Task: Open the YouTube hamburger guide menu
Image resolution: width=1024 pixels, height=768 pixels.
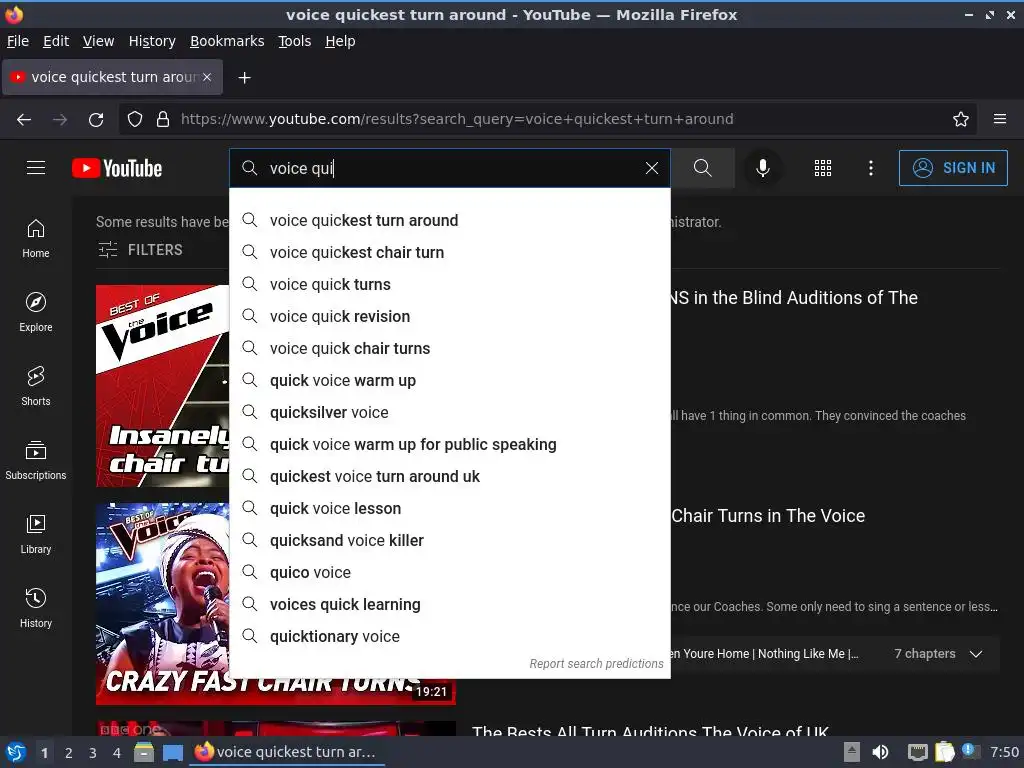Action: 36,168
